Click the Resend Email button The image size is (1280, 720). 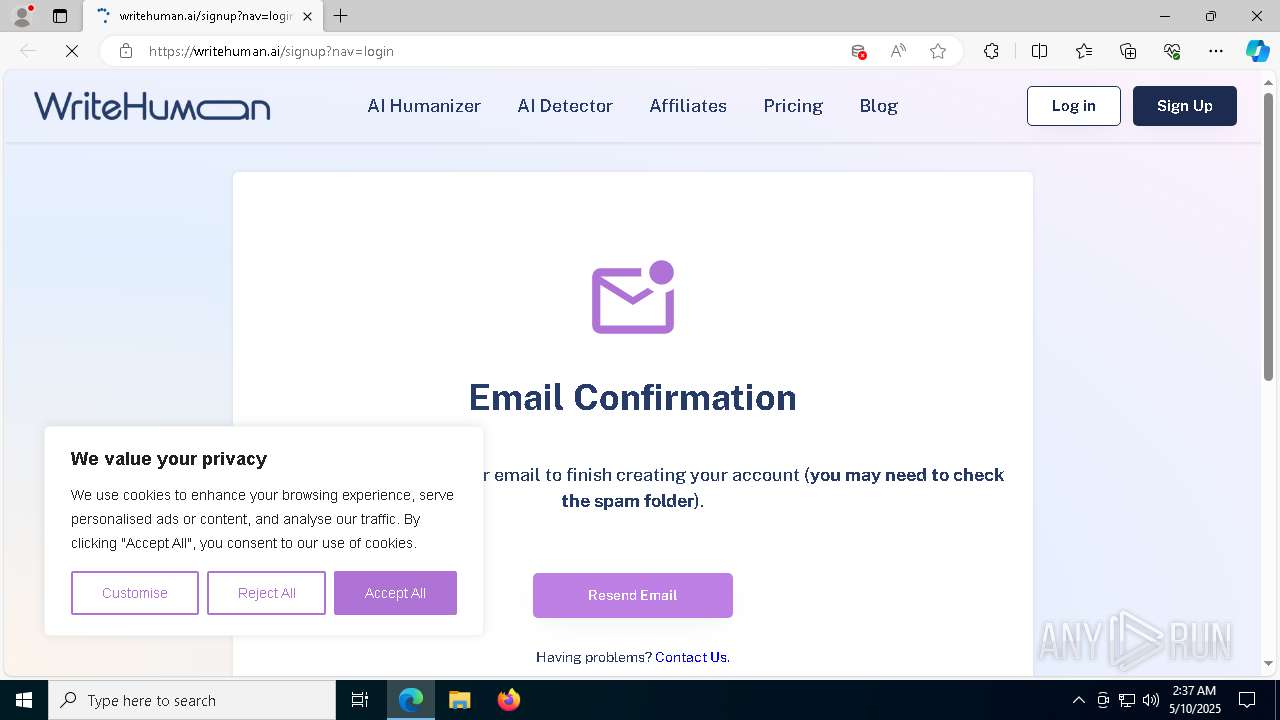tap(633, 595)
